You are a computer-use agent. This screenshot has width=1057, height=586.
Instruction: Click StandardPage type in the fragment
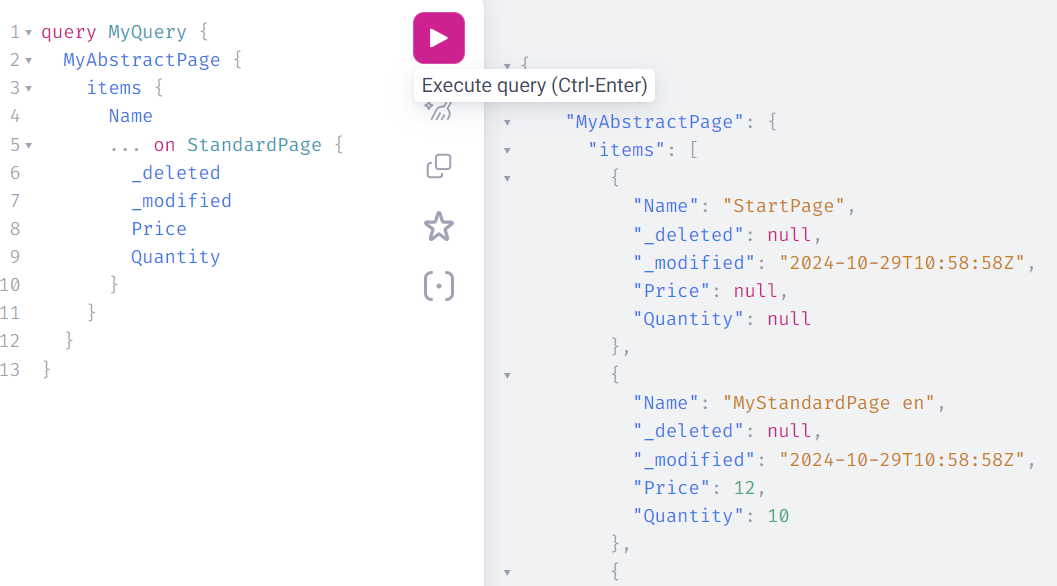[254, 145]
